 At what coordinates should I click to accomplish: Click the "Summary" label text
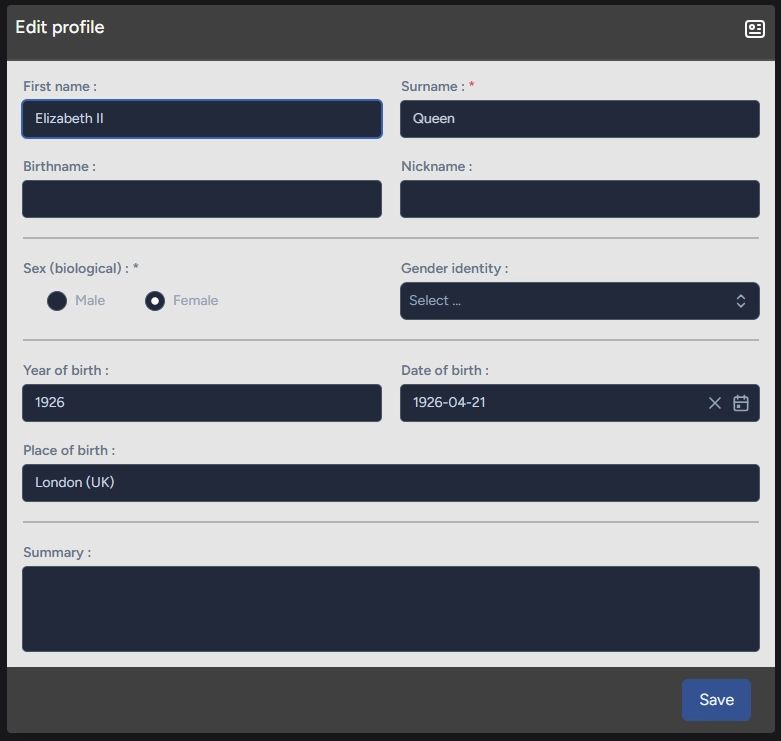click(56, 552)
